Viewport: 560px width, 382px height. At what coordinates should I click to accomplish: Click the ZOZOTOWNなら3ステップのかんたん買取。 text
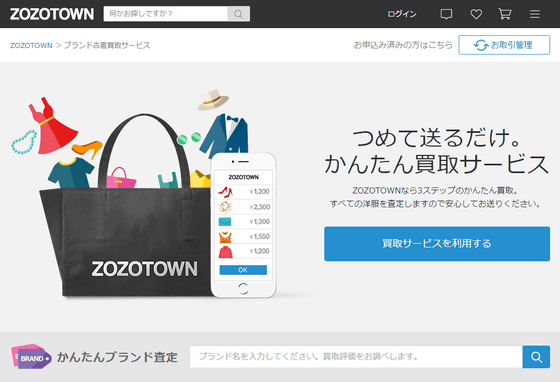tap(435, 190)
